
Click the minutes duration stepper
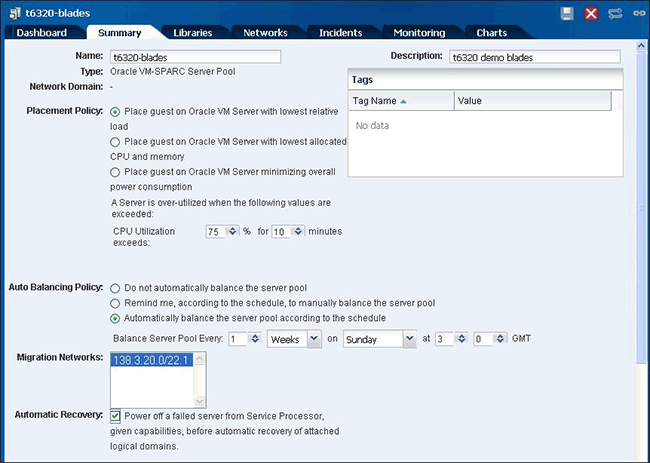tap(298, 231)
